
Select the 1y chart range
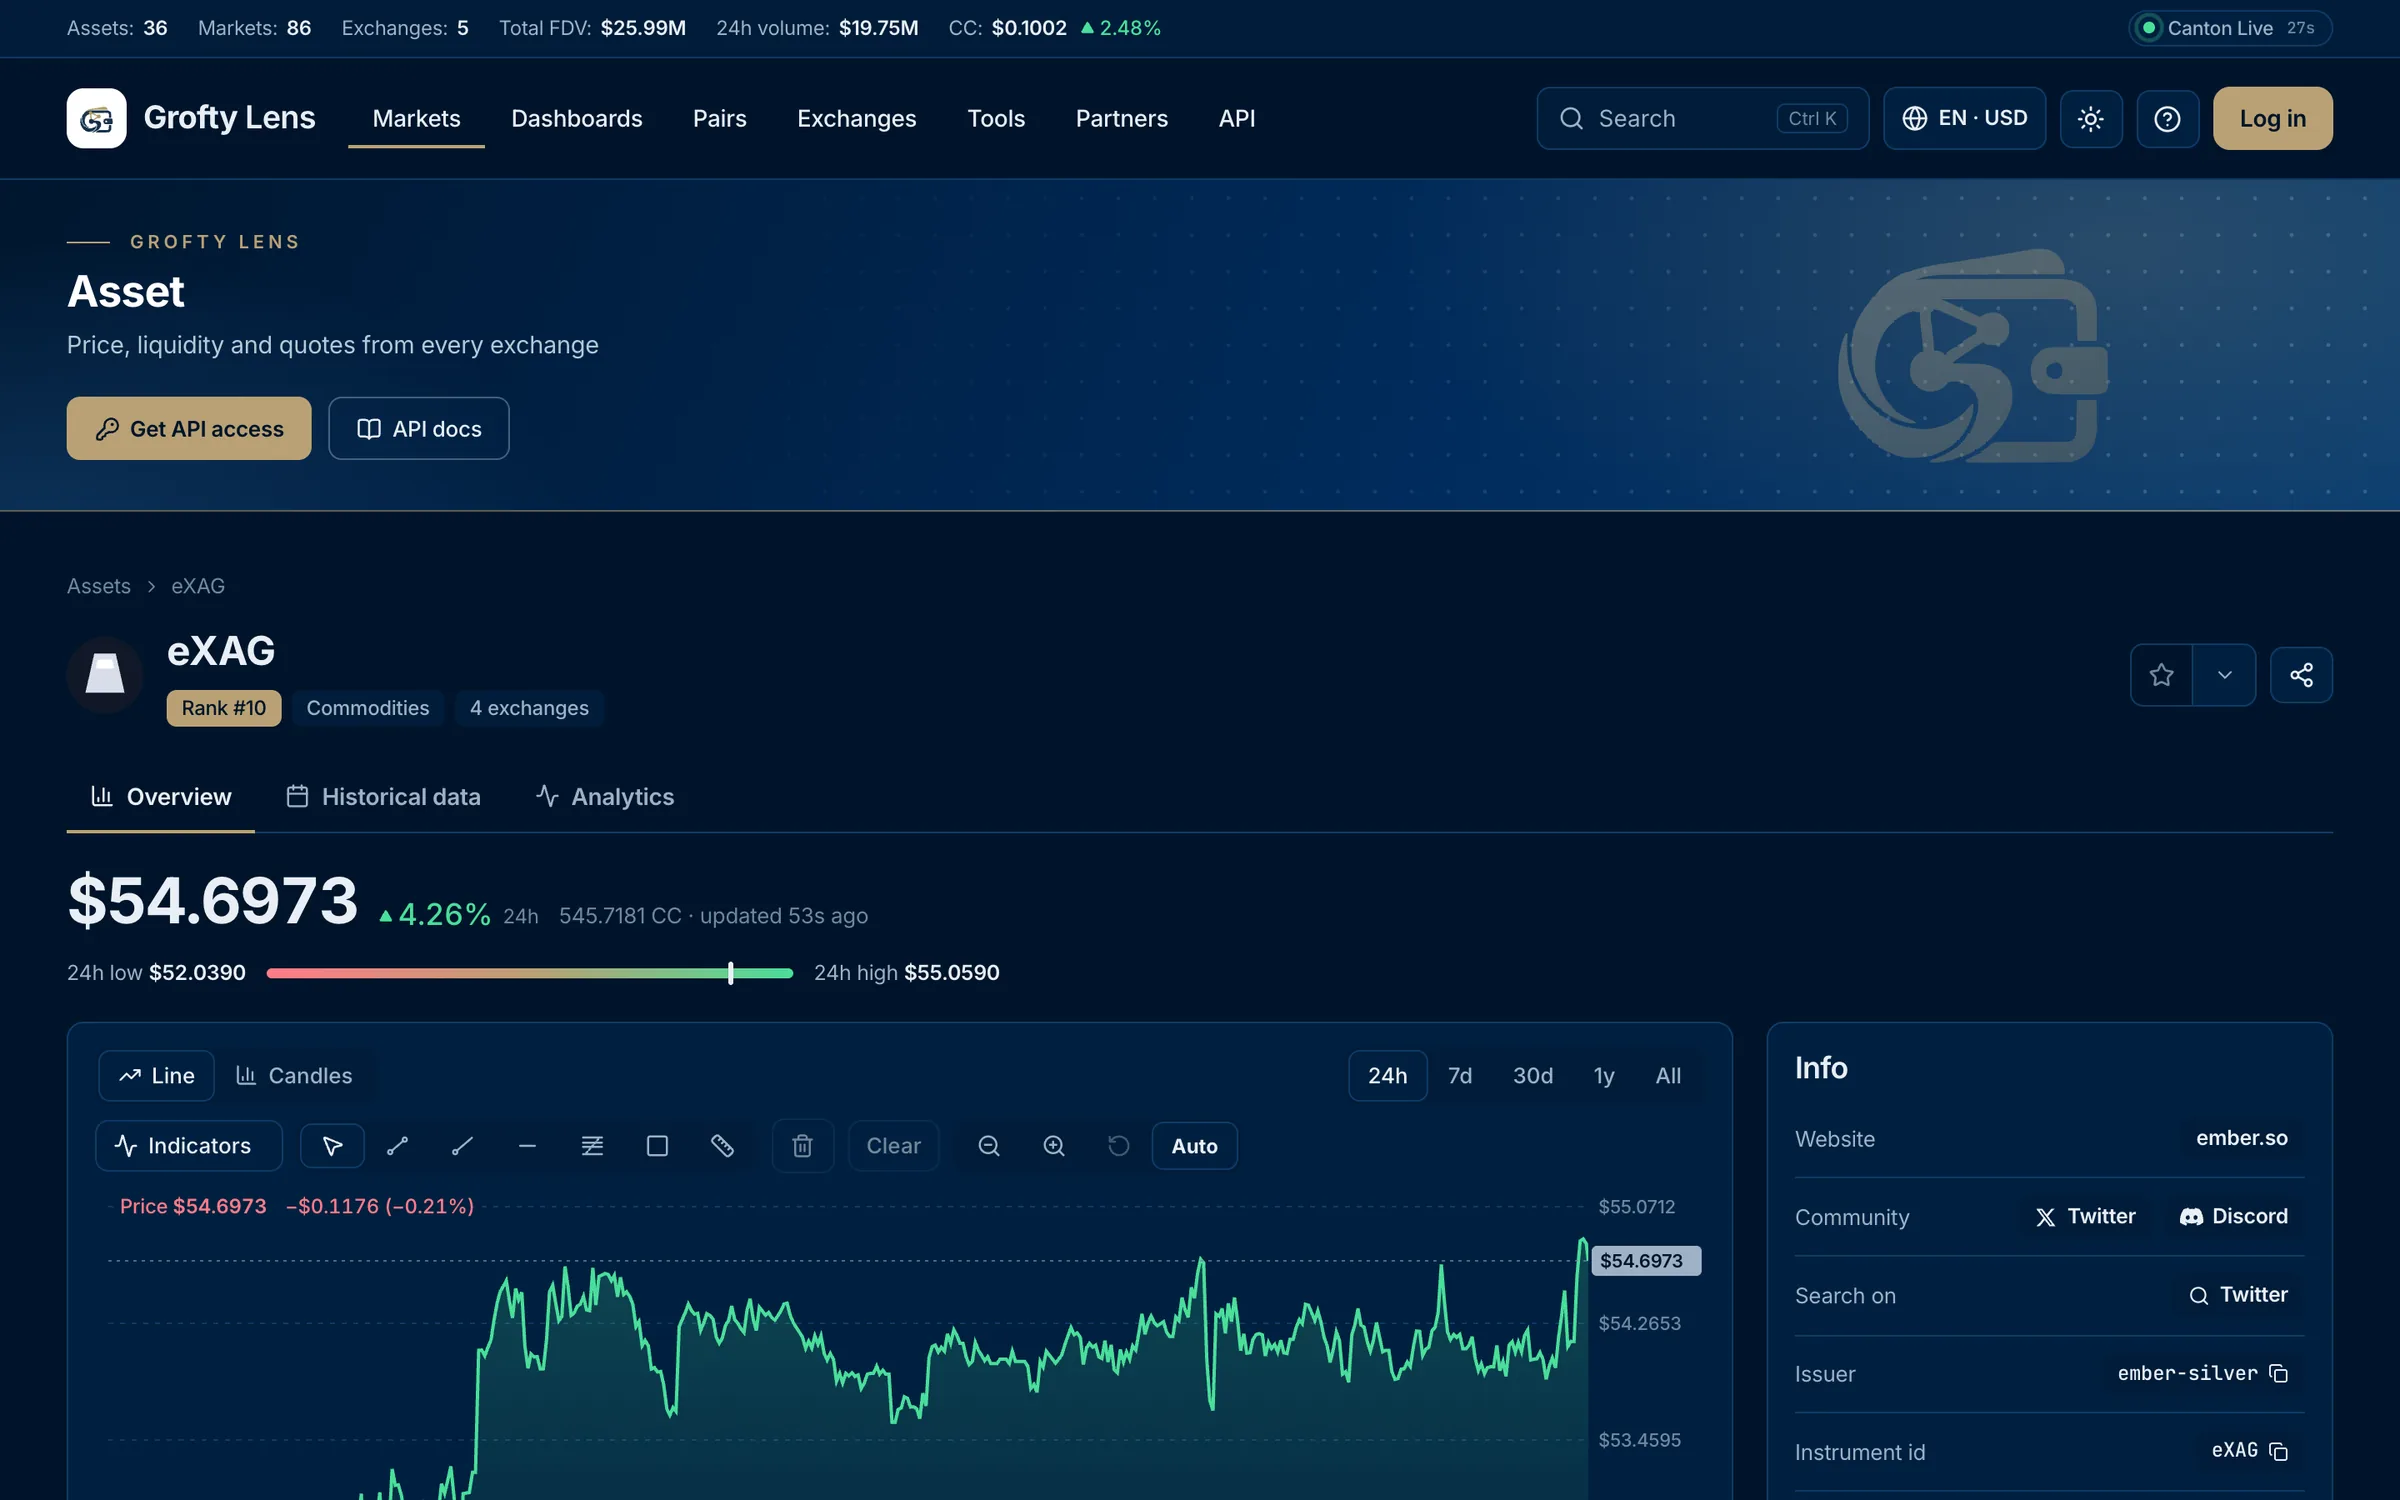(1604, 1076)
